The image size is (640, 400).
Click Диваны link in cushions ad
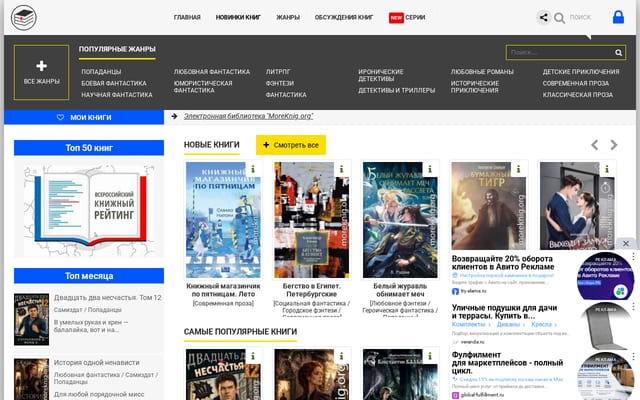point(508,324)
